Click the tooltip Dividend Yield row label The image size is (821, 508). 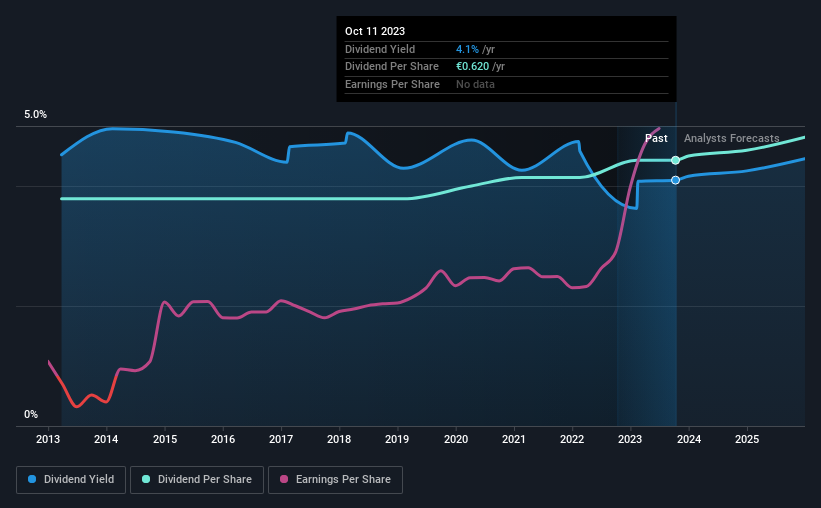[x=380, y=49]
